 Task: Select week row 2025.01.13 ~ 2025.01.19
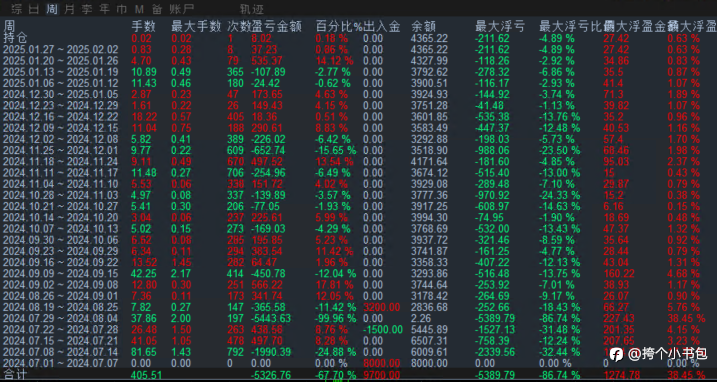point(60,72)
